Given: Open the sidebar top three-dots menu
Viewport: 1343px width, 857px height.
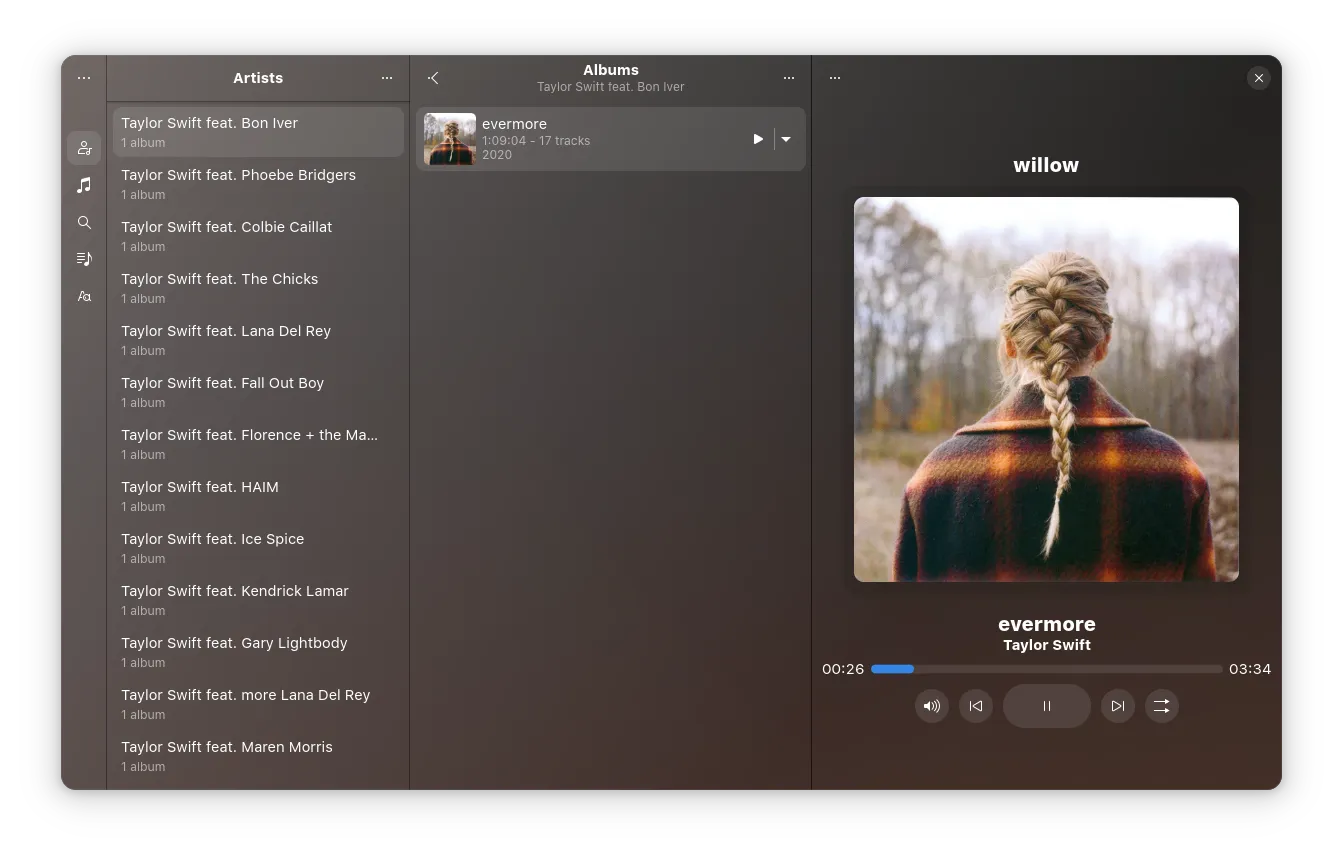Looking at the screenshot, I should [84, 78].
